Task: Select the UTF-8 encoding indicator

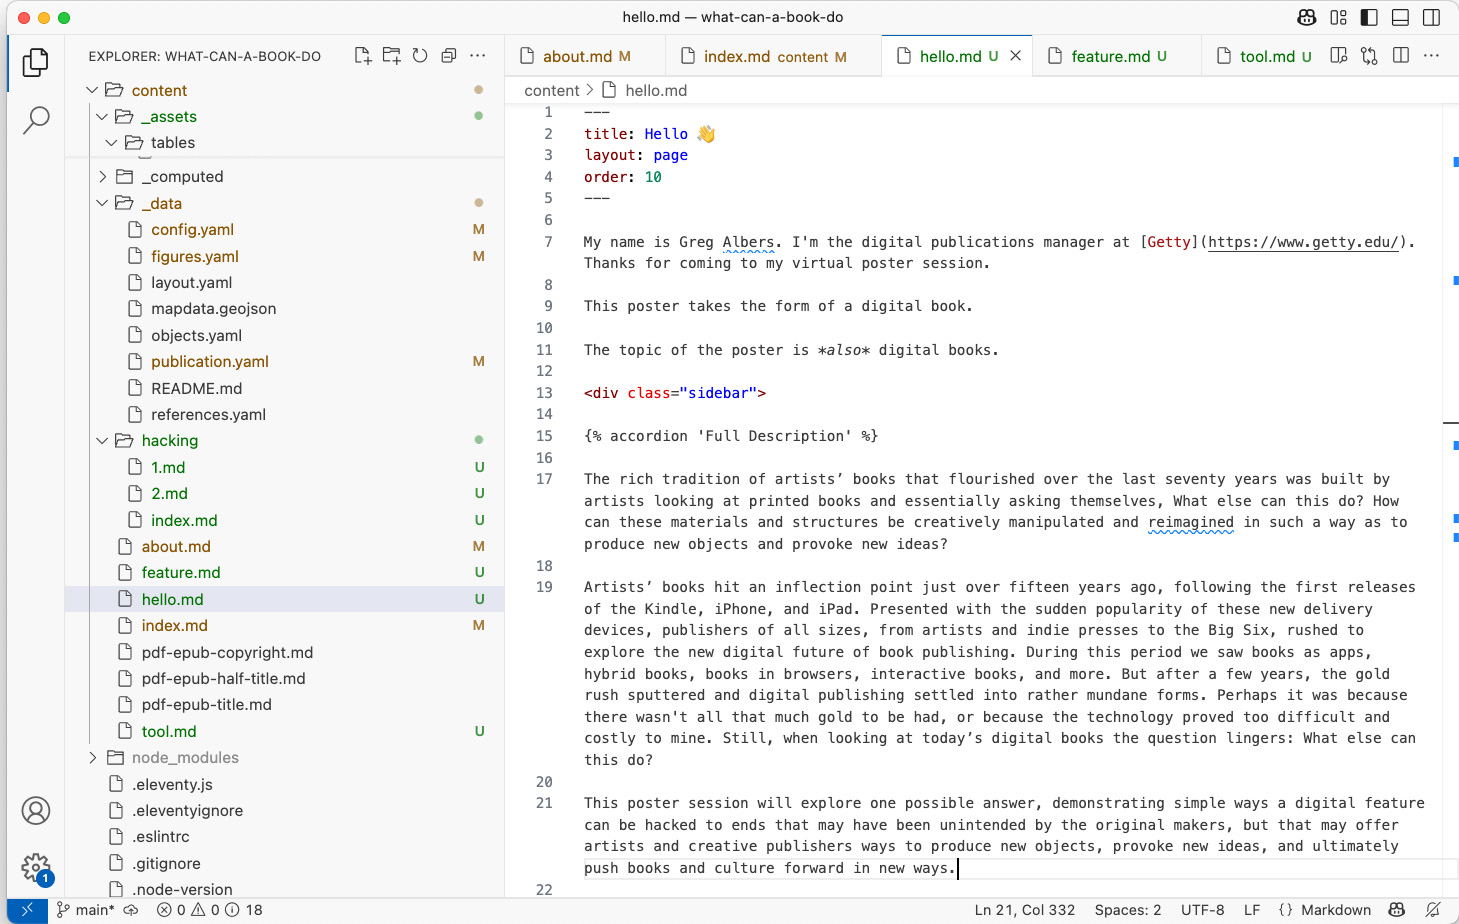Action: (1202, 910)
